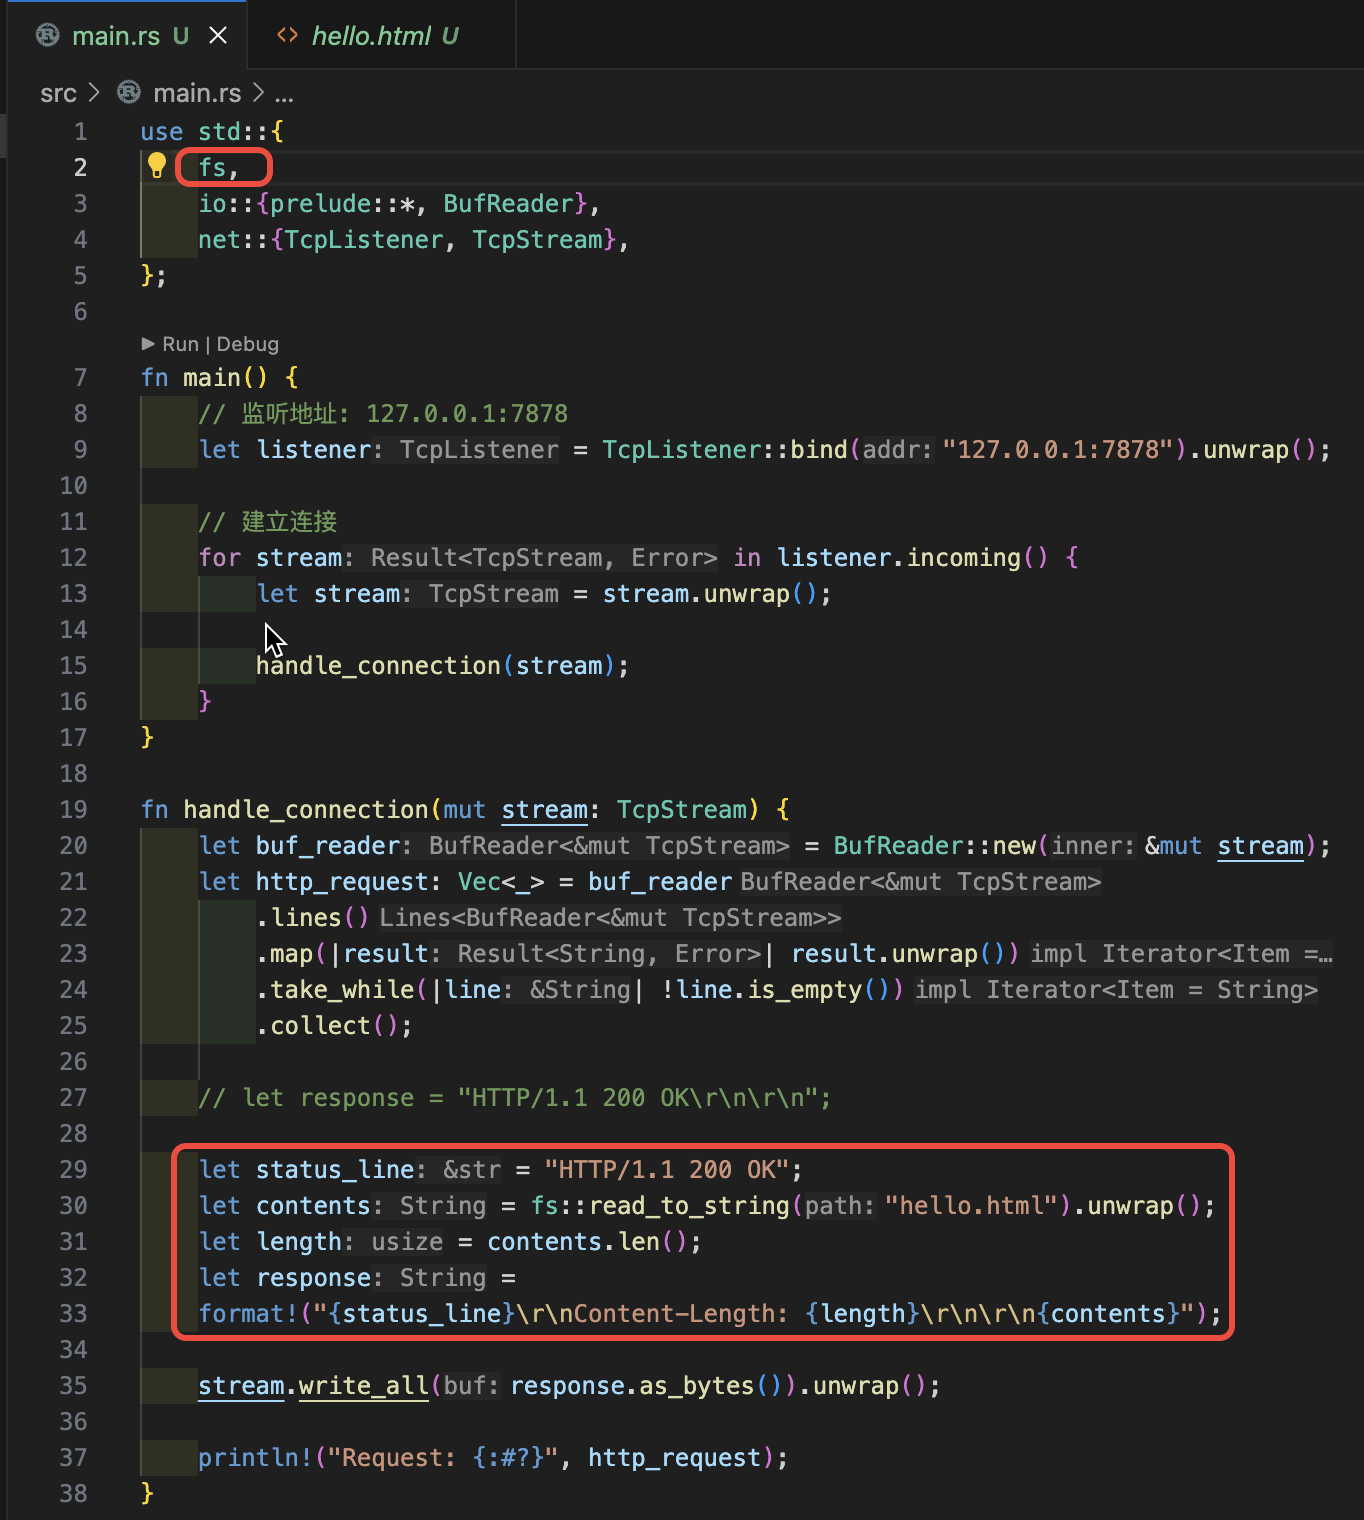Click the handle_connection function definition name

[x=306, y=809]
